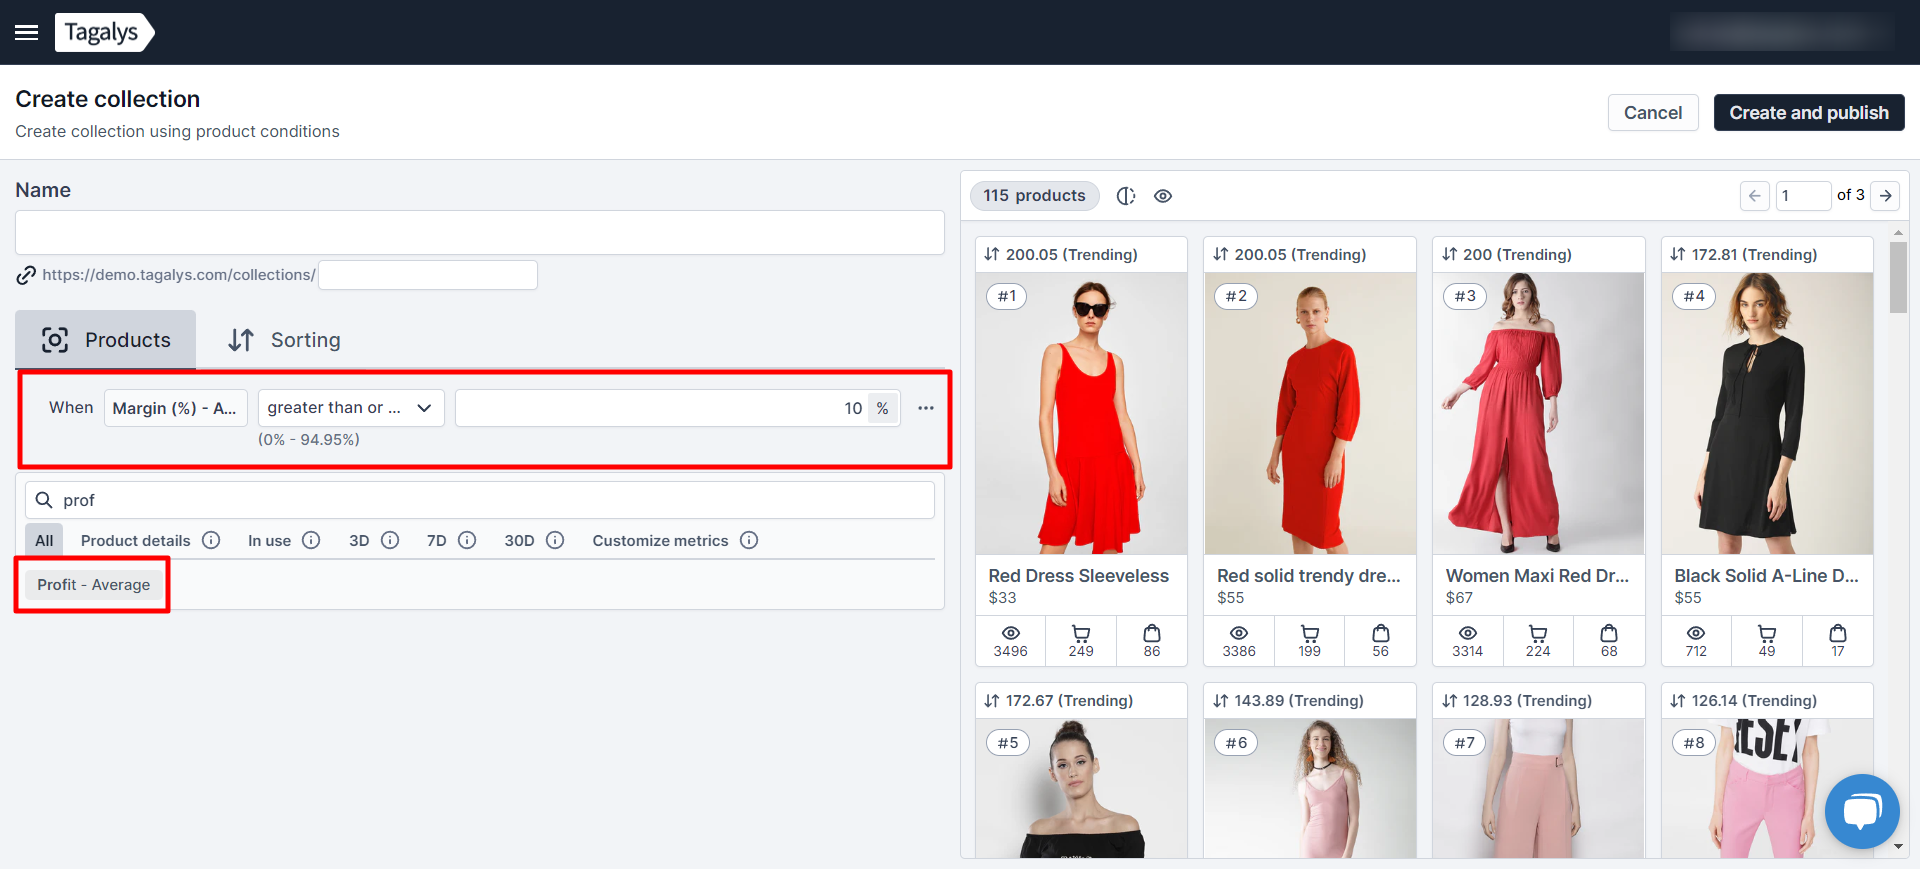Click sort icon on 200.05 Trending card #1
1920x869 pixels.
[992, 254]
